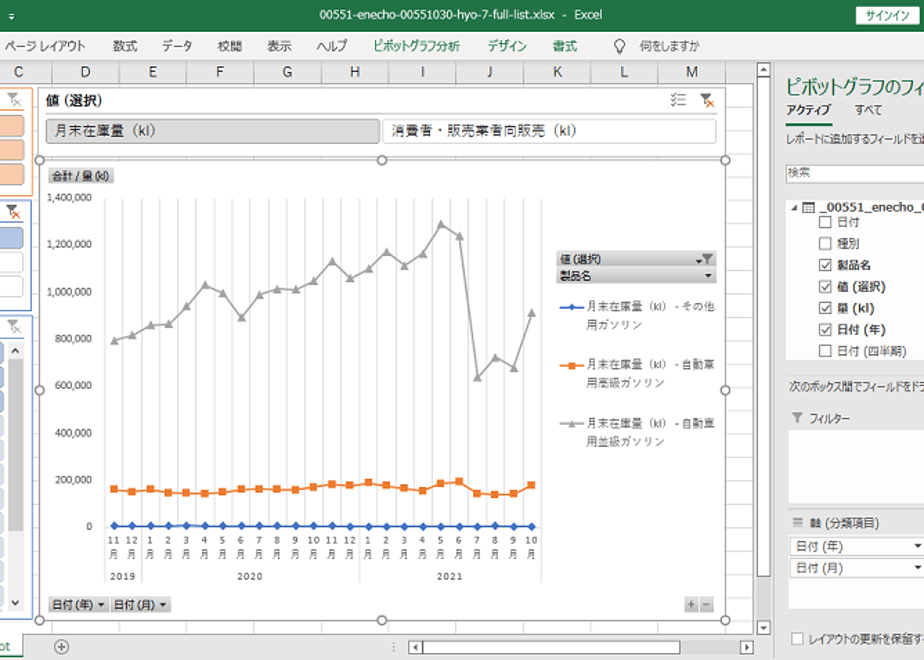Open ページレイアウト ribbon tab

(x=45, y=46)
